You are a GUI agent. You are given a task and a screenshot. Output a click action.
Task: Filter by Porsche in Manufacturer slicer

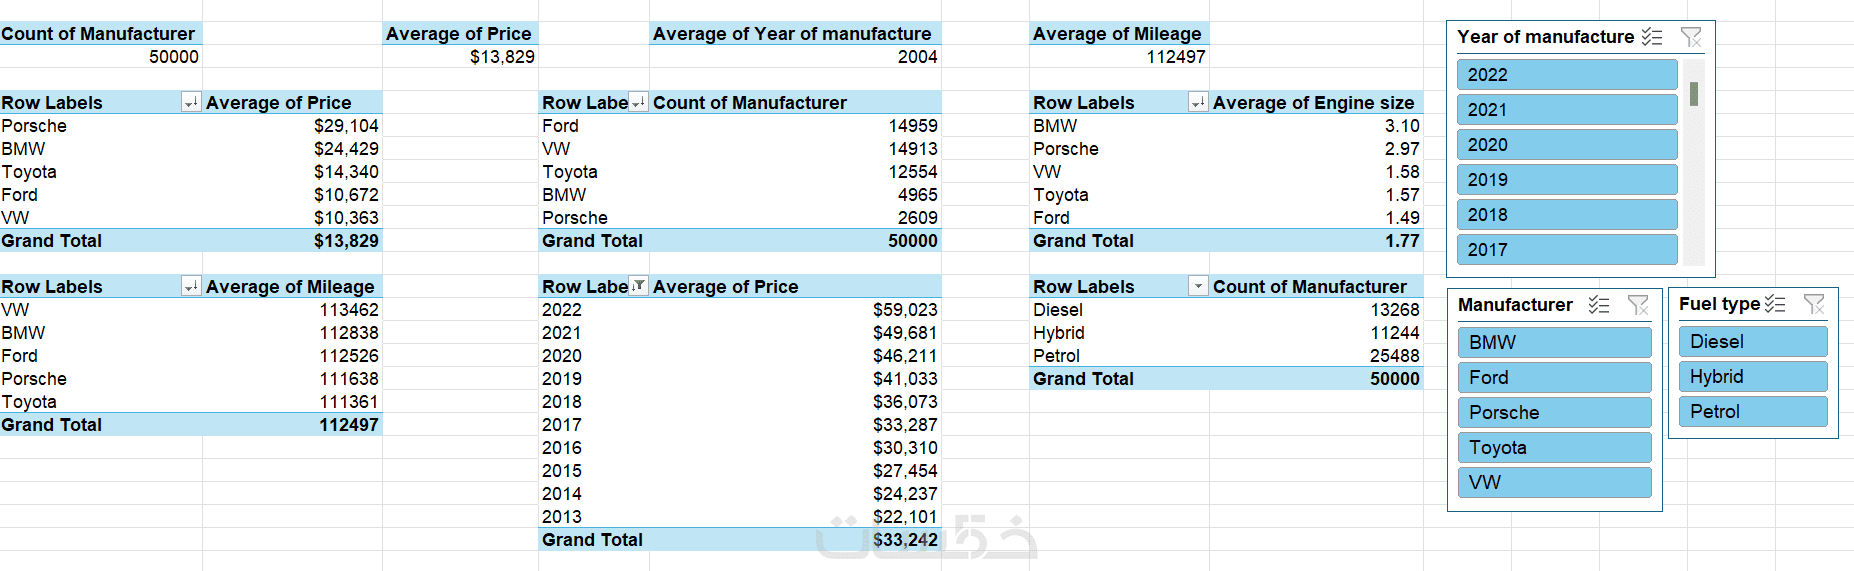1555,413
